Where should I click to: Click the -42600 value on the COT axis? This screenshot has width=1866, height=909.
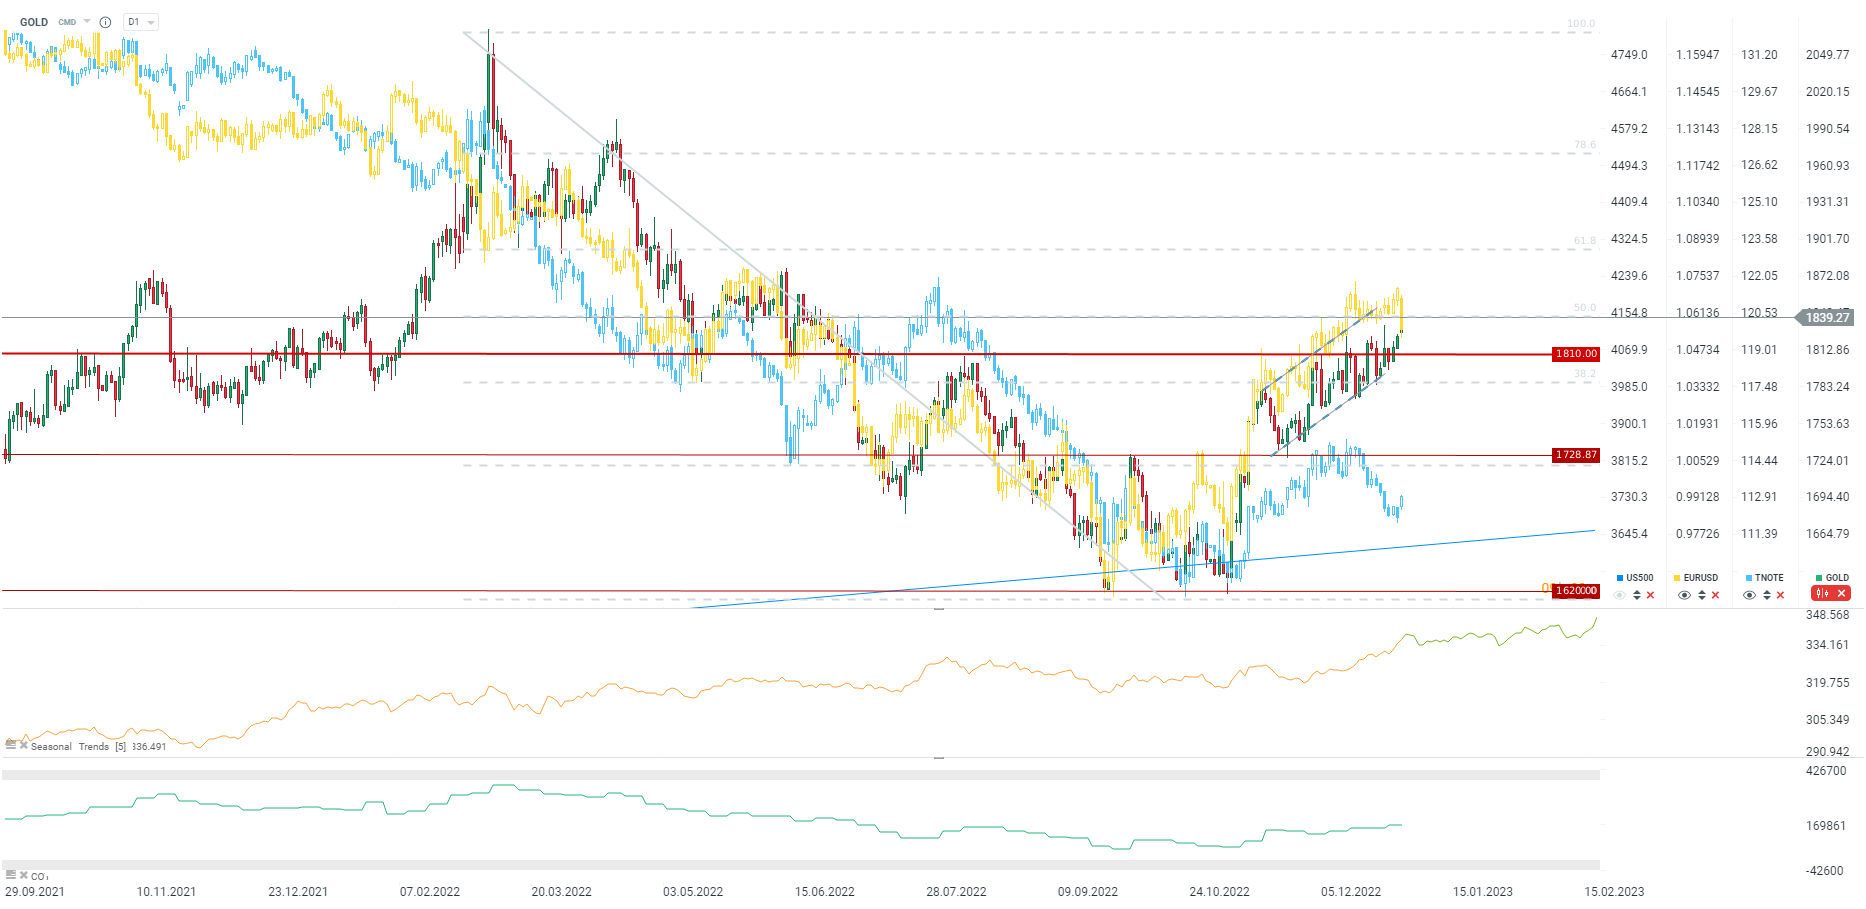(1825, 871)
